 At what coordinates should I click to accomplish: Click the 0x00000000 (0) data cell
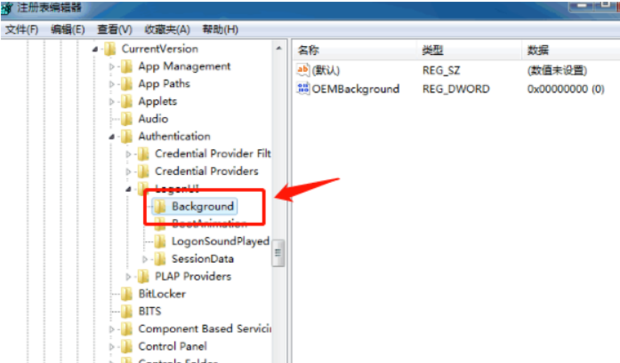(x=566, y=89)
